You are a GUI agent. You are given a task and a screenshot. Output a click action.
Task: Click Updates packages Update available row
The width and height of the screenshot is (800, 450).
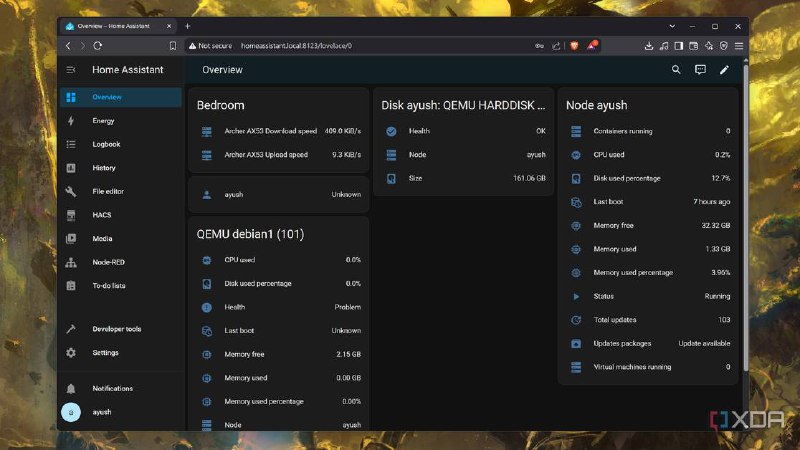(x=648, y=343)
